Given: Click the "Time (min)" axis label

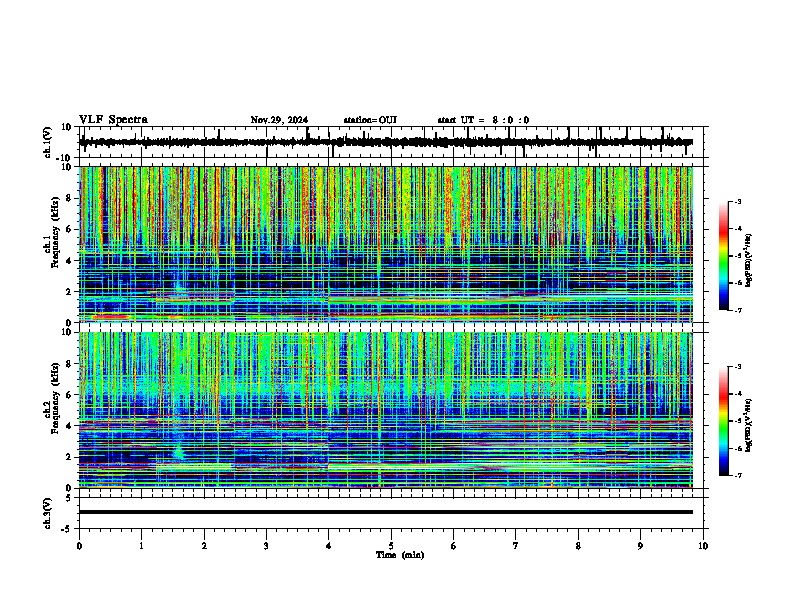Looking at the screenshot, I should click(x=400, y=555).
